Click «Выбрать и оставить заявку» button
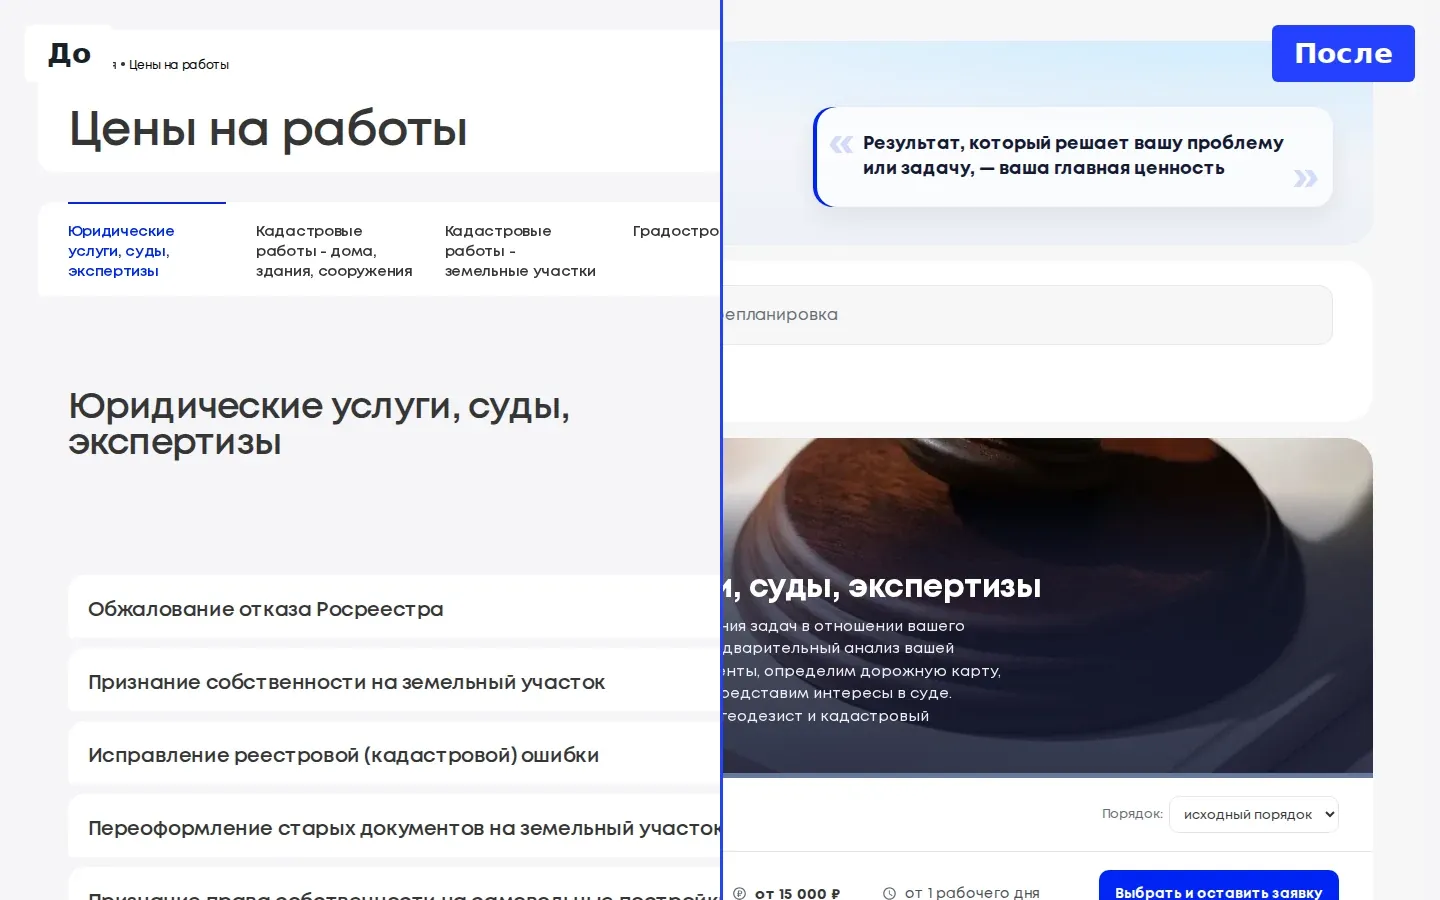Viewport: 1440px width, 900px height. [1218, 886]
